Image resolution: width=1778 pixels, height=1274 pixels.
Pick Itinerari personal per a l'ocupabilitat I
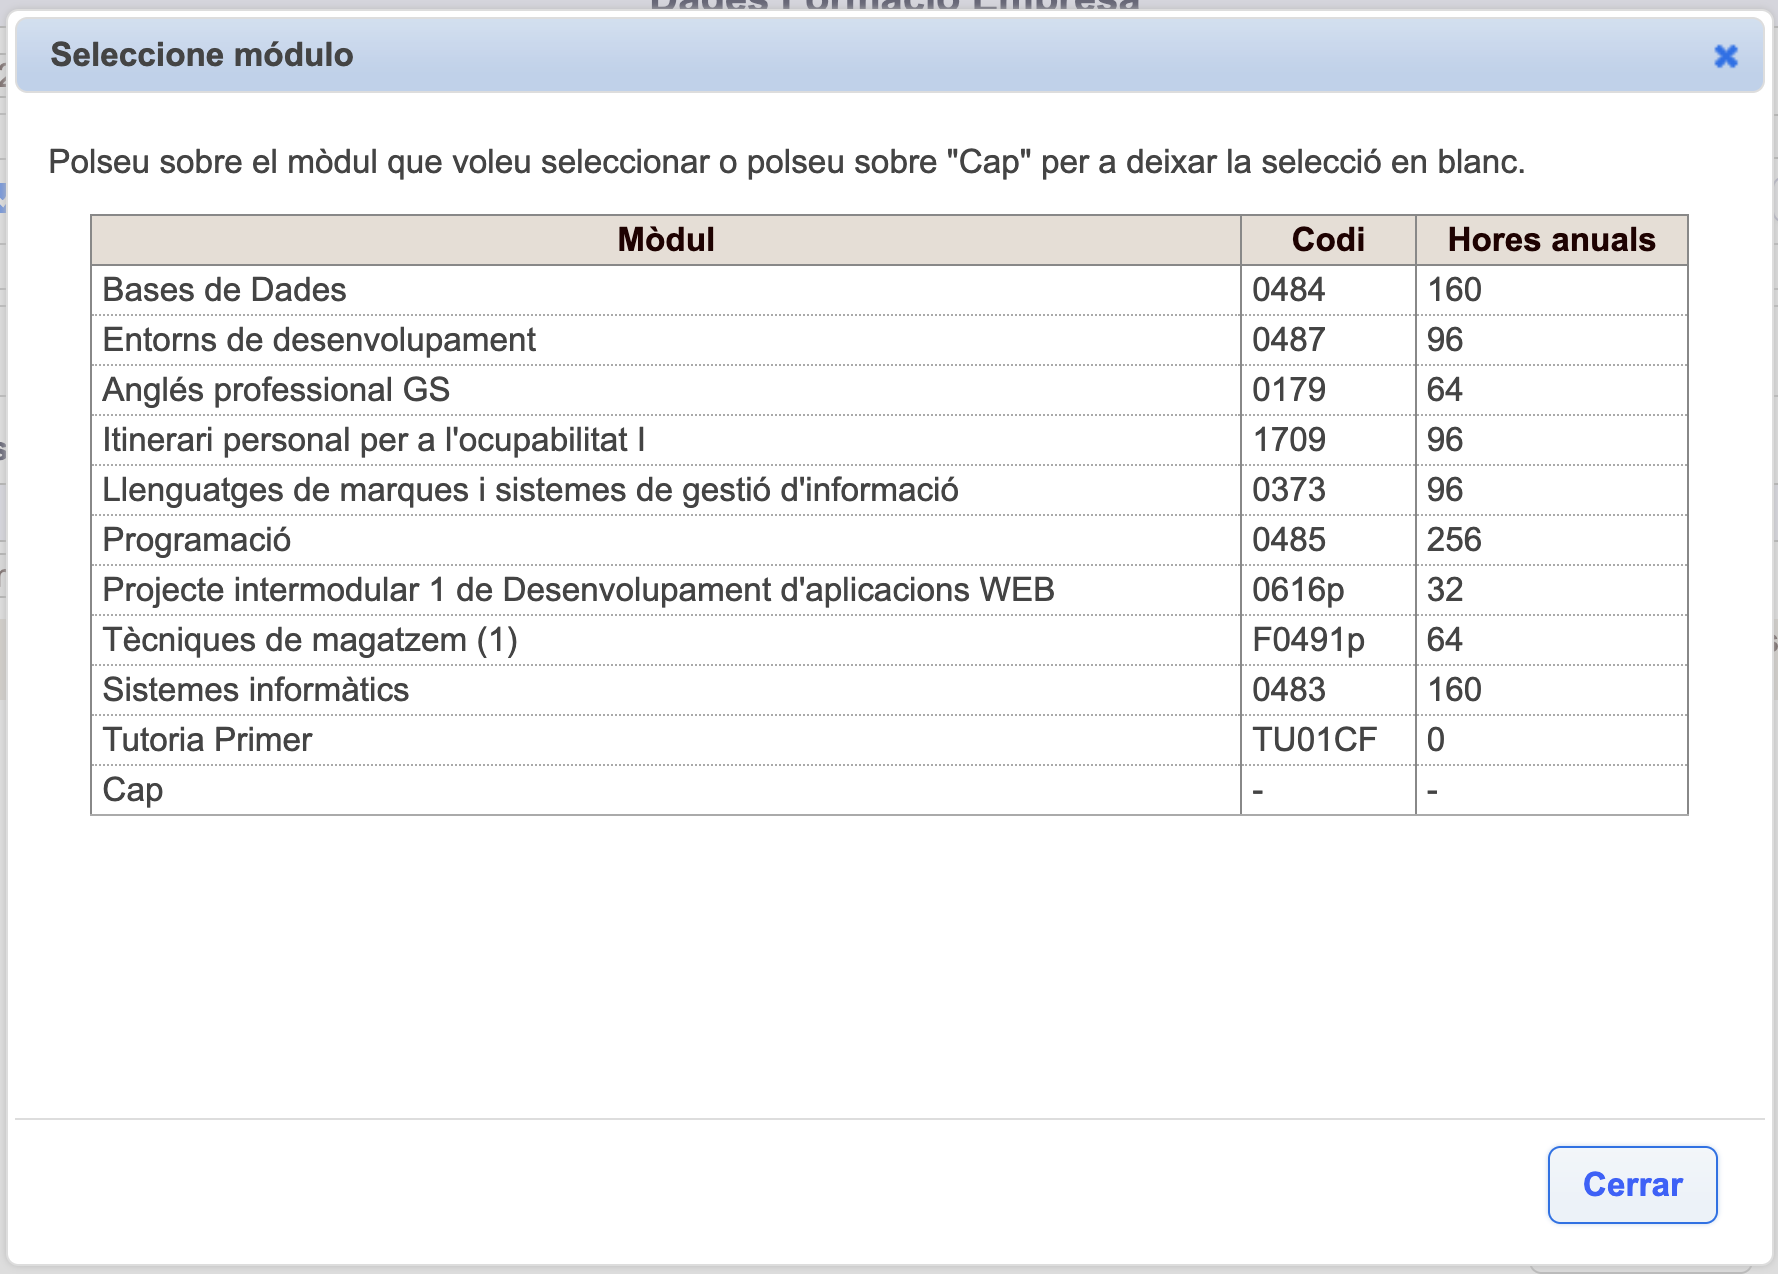(x=373, y=440)
